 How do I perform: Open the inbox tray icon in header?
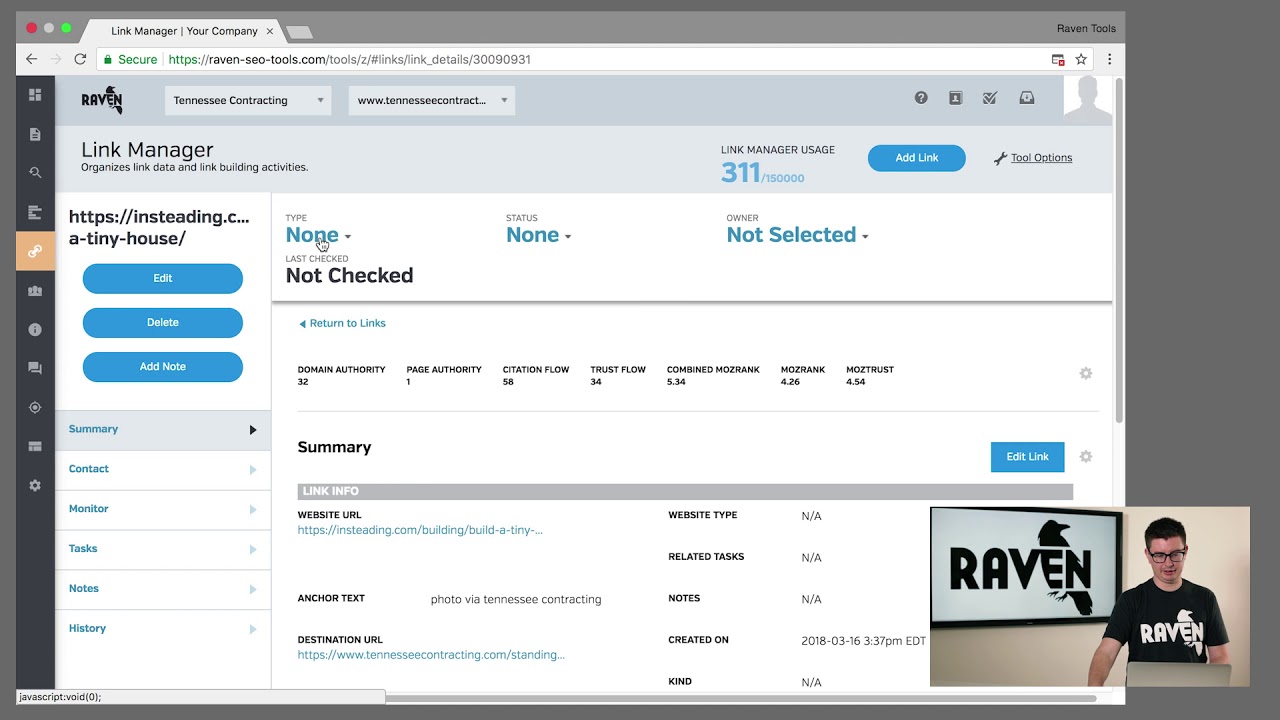(1026, 98)
